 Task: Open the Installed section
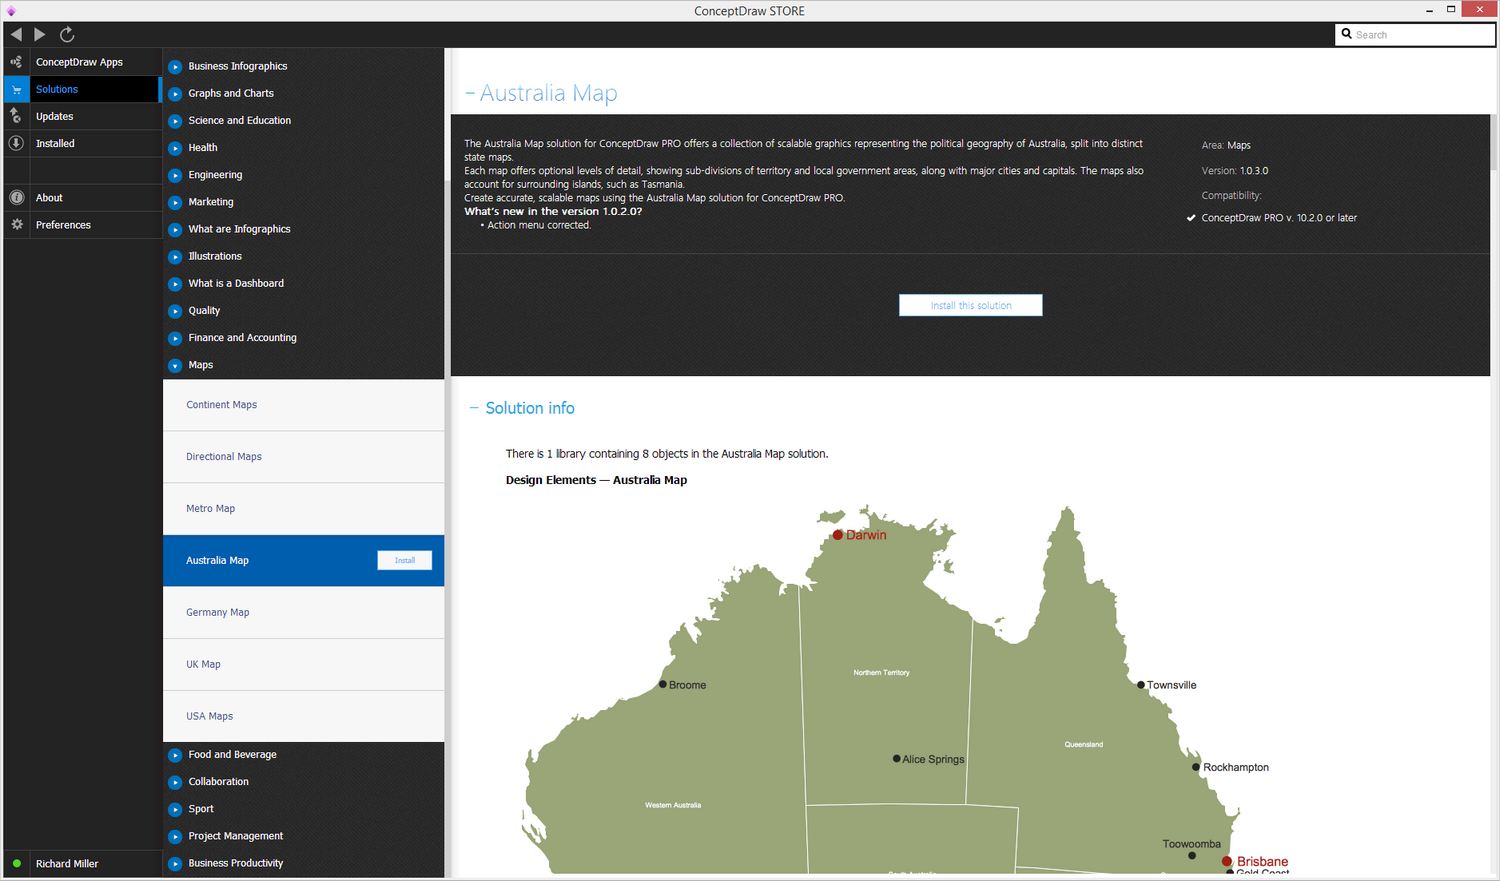(55, 143)
